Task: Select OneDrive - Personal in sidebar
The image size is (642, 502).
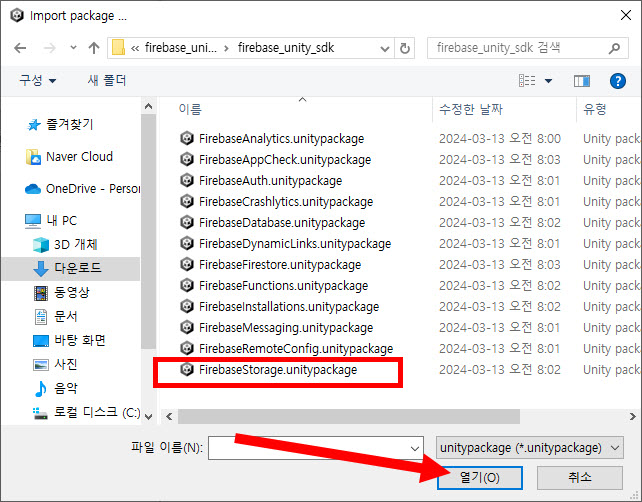Action: [x=93, y=189]
